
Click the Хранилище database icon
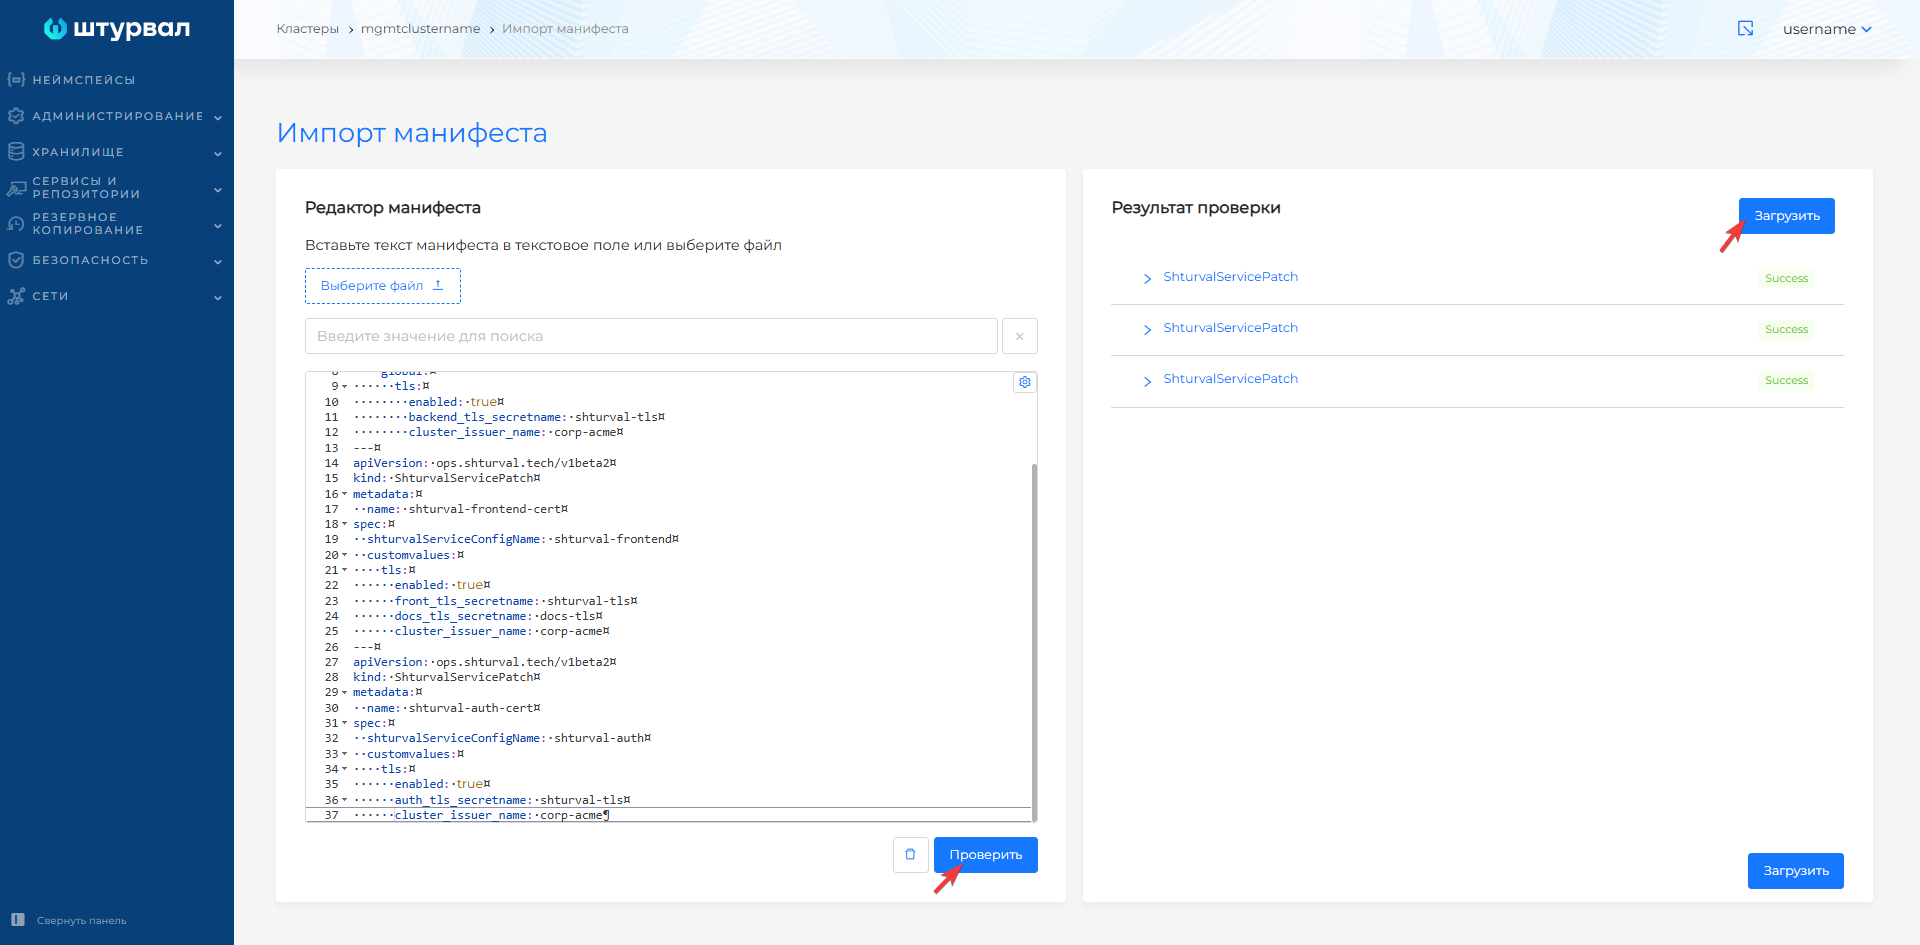[x=16, y=152]
